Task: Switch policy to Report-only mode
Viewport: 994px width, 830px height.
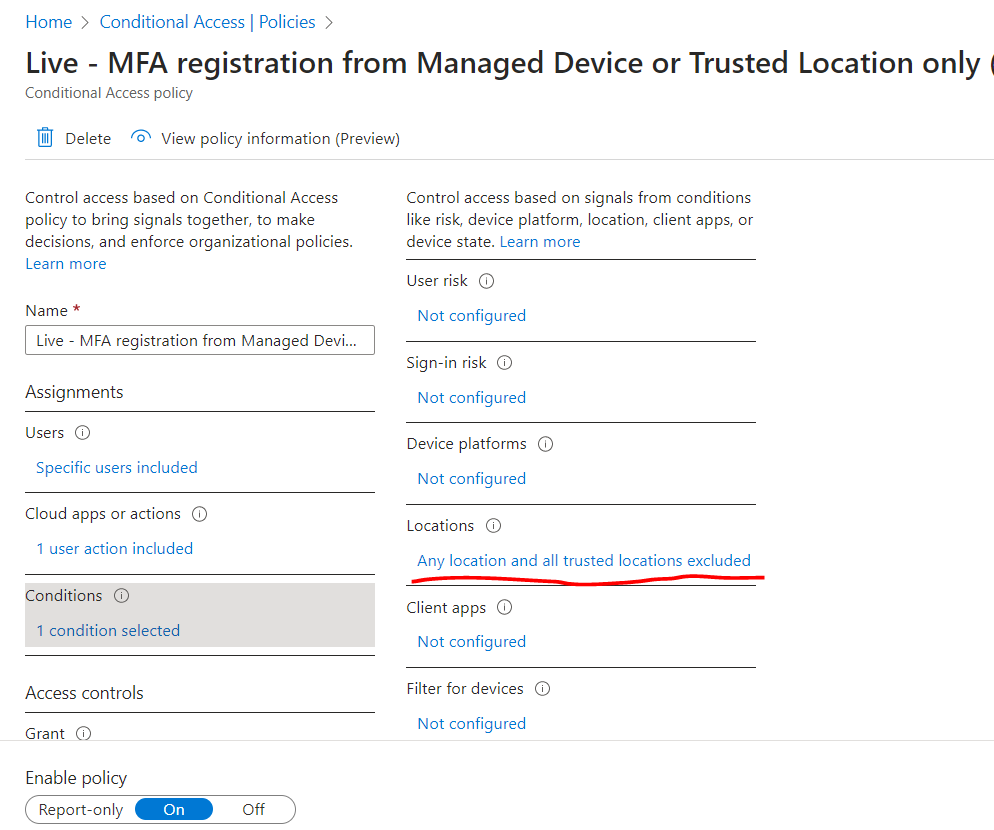Action: point(79,809)
